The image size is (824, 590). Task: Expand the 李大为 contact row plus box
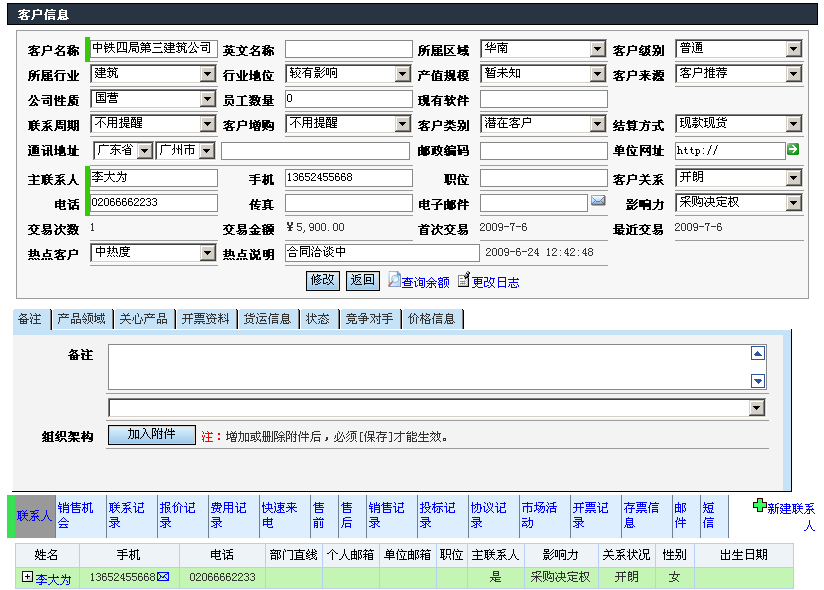27,577
